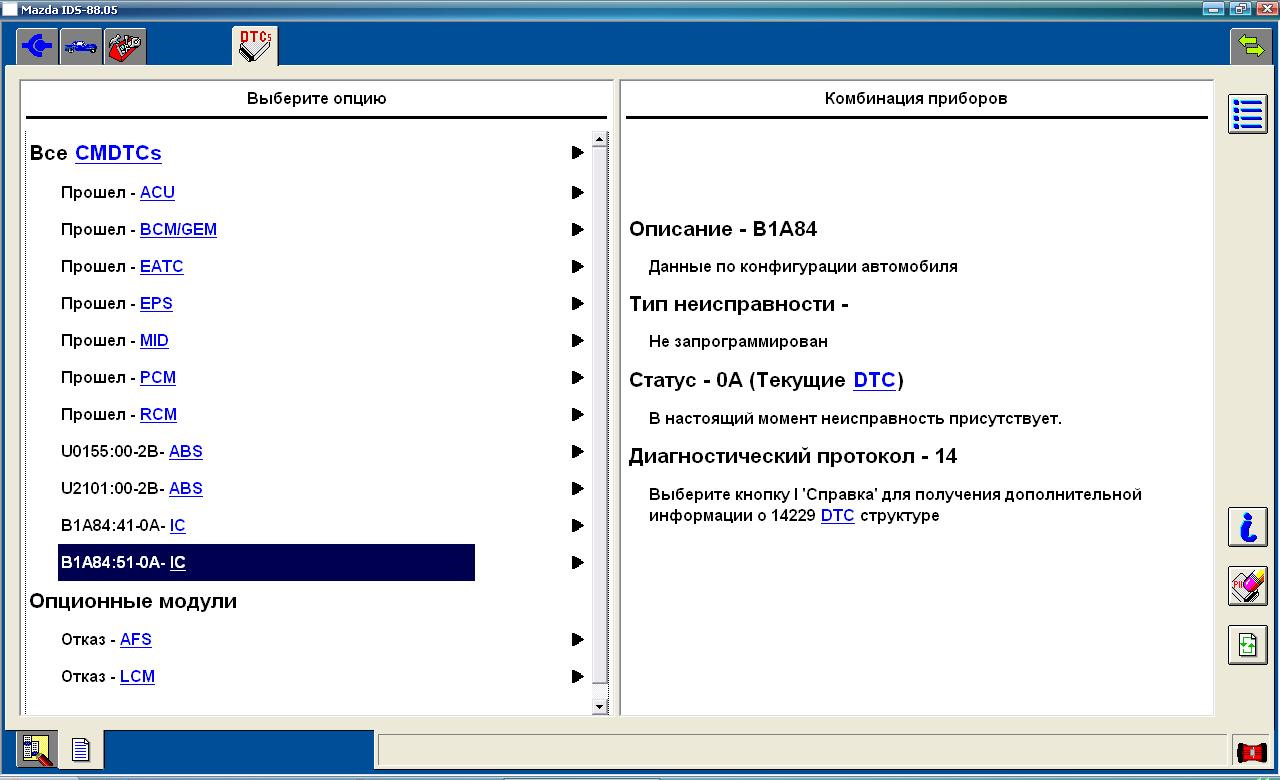Screen dimensions: 1280x780
Task: Expand arrow on the U0155:00-2B row
Action: [x=577, y=451]
